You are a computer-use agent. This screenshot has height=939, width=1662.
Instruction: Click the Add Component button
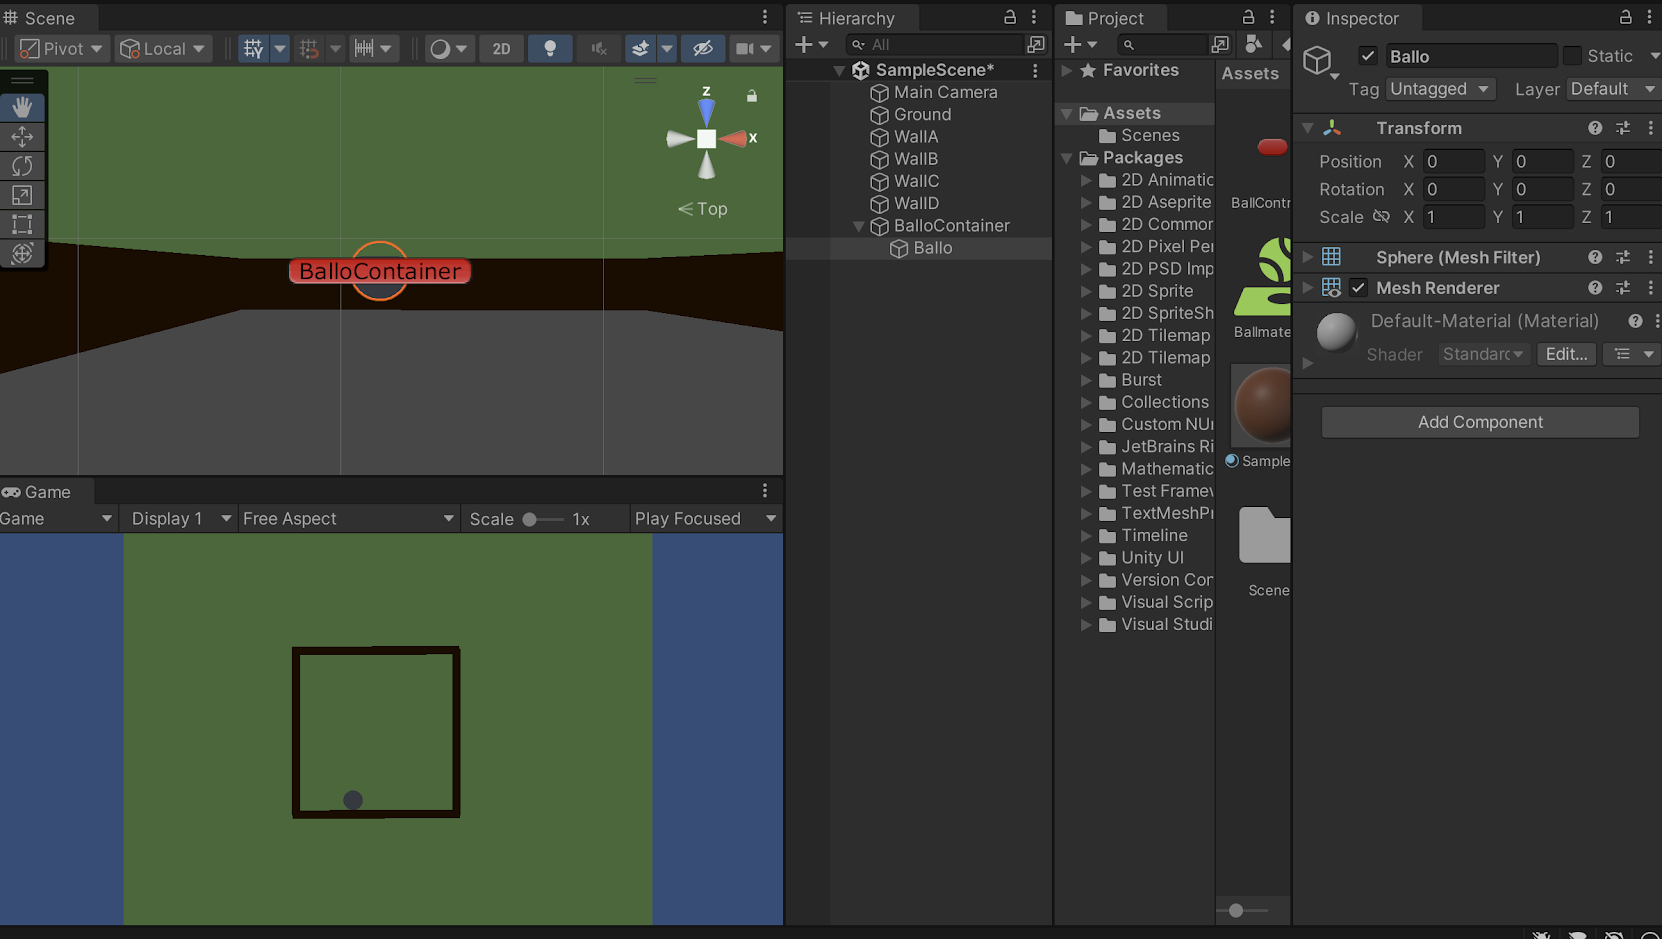(1480, 422)
